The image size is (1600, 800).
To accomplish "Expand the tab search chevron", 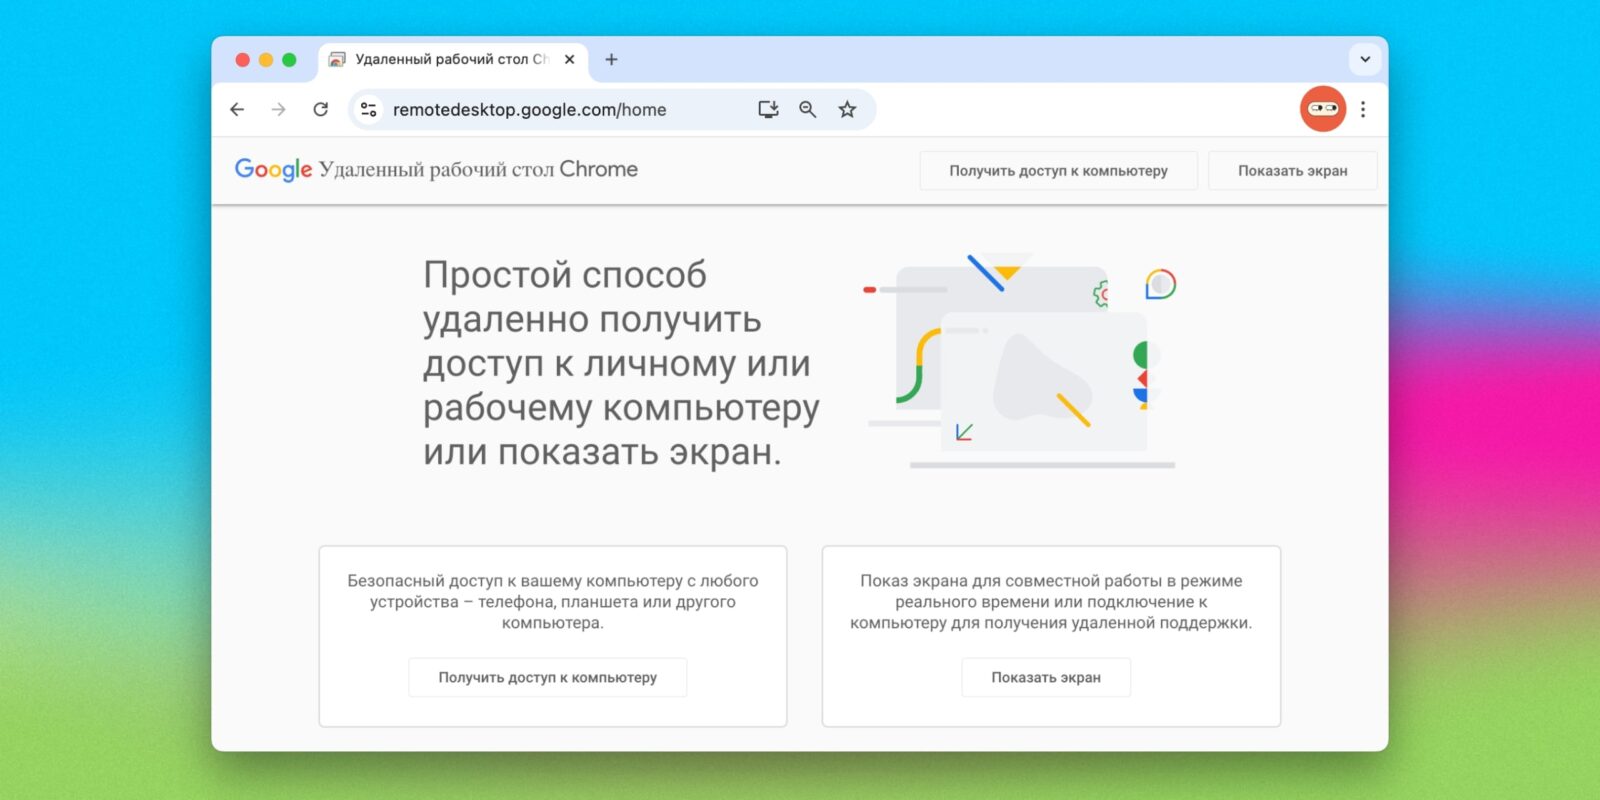I will coord(1365,59).
